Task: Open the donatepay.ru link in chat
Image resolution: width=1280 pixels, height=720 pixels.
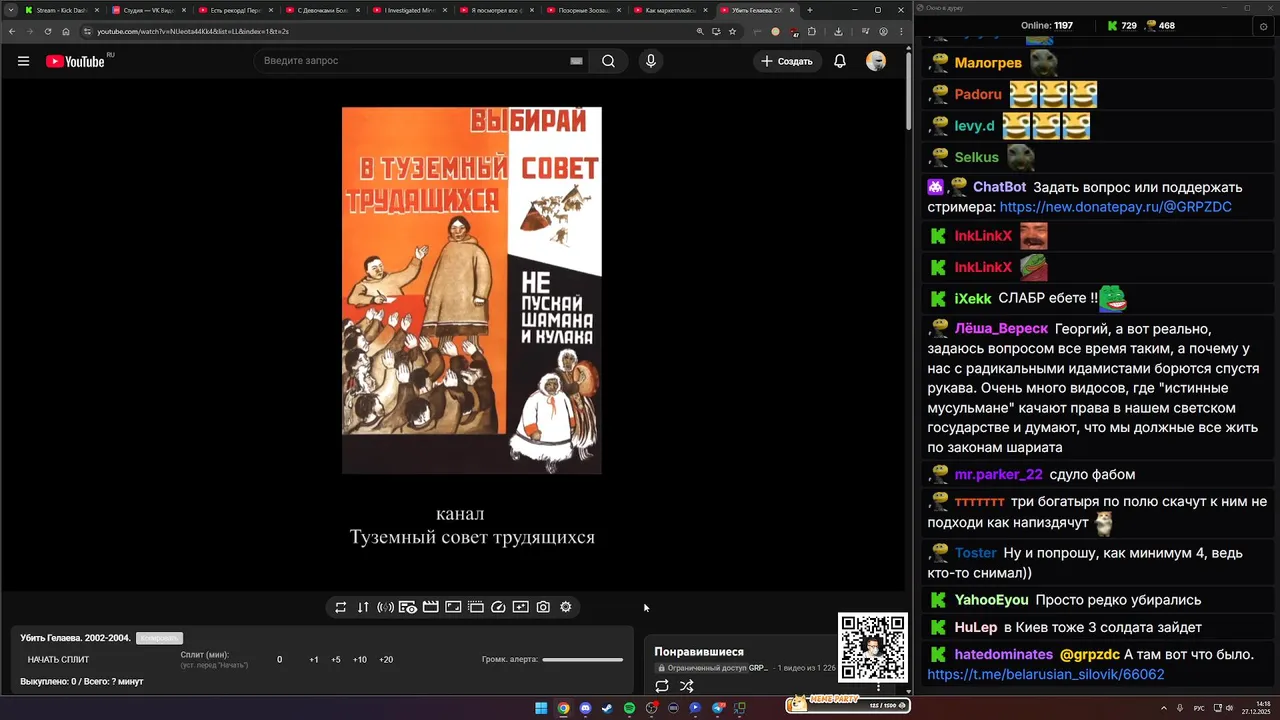Action: (1115, 207)
